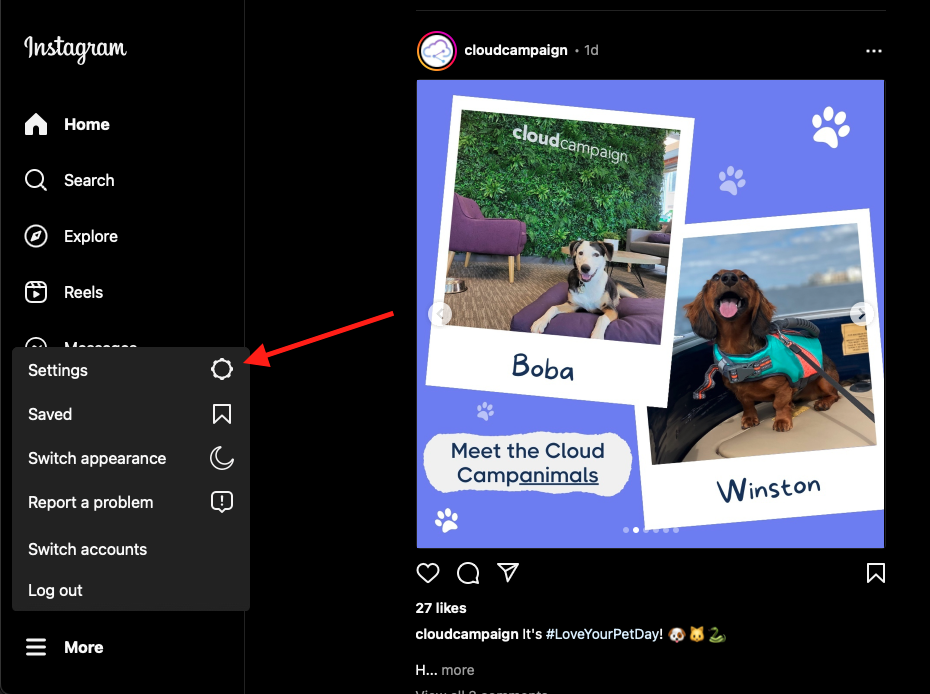
Task: Click the Search navigation label
Action: point(89,180)
